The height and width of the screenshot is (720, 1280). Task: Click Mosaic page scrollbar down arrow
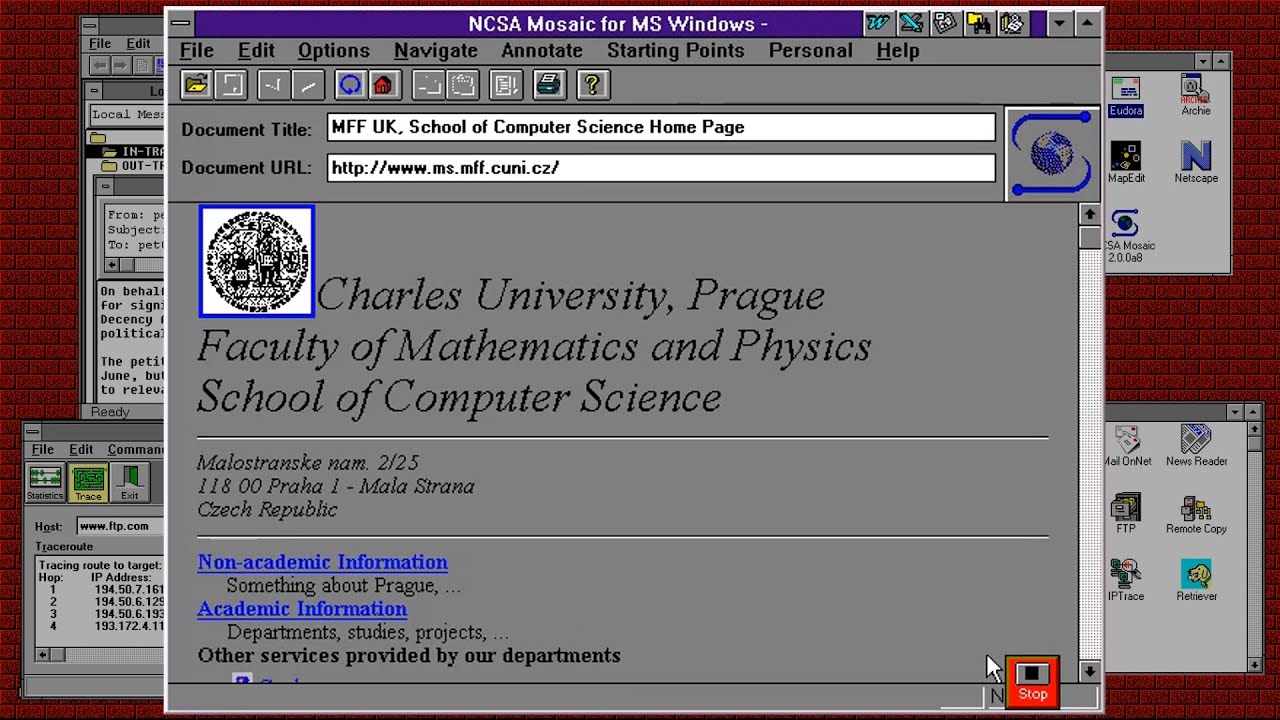coord(1090,672)
